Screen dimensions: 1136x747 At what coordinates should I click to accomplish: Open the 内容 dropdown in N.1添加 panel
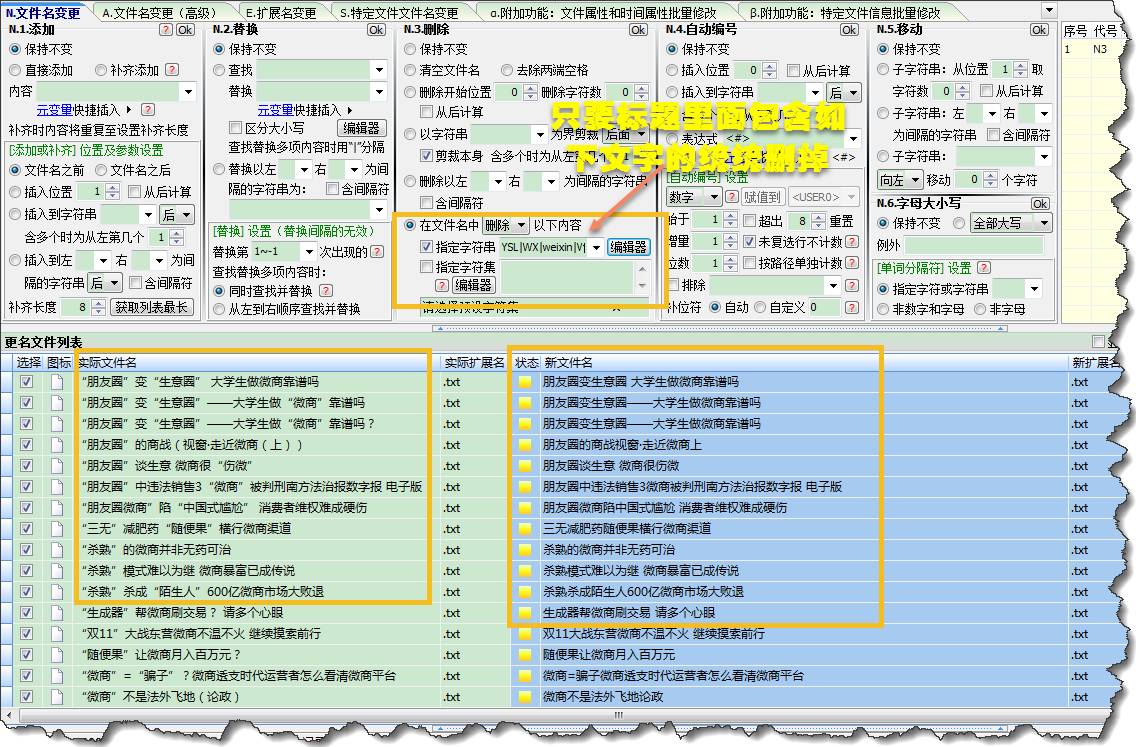187,92
